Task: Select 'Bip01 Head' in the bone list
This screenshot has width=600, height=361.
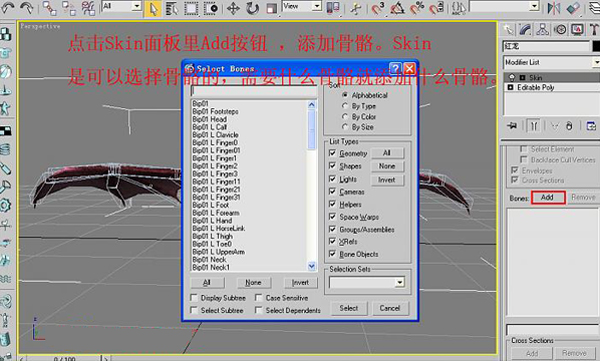Action: point(210,119)
